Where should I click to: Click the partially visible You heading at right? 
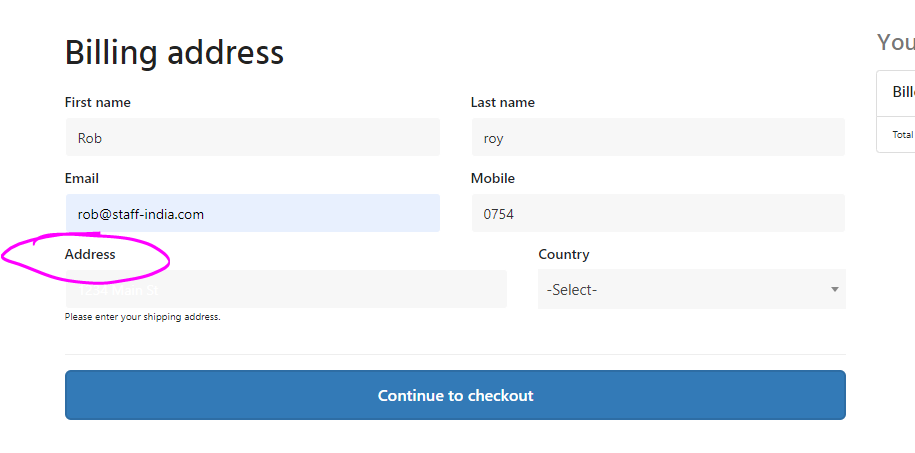click(895, 42)
